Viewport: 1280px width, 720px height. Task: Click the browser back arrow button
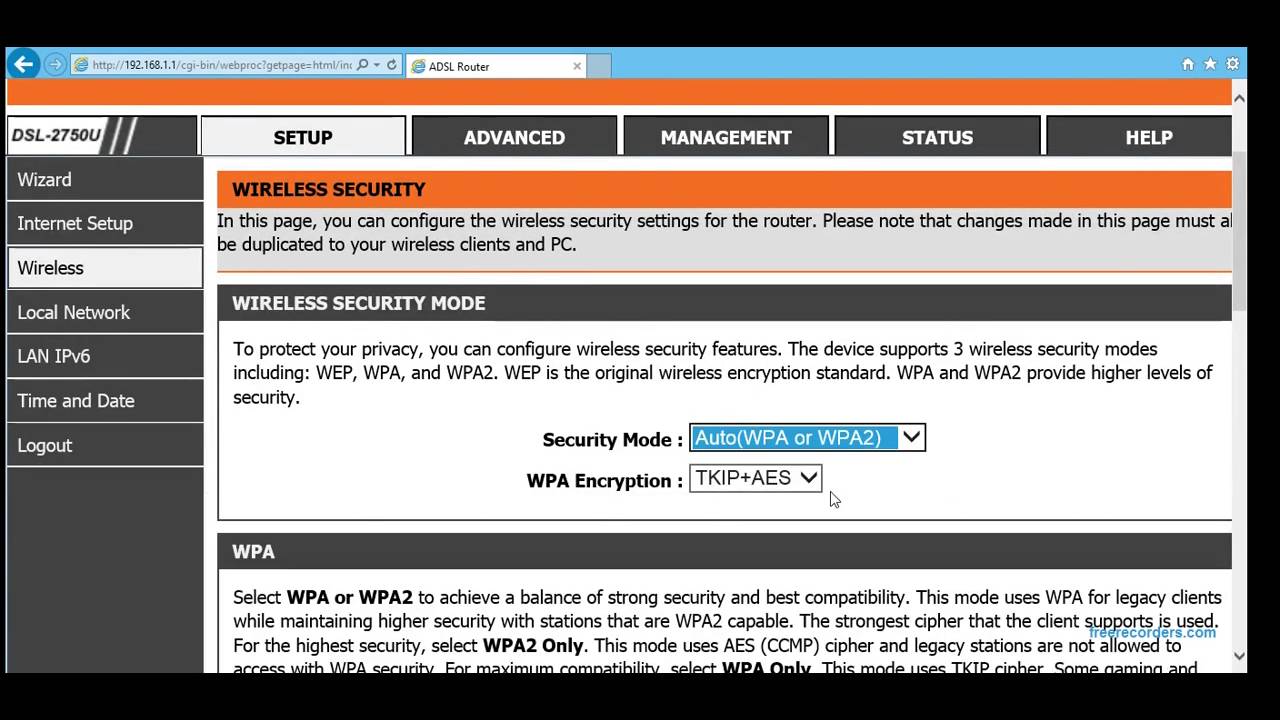tap(24, 64)
